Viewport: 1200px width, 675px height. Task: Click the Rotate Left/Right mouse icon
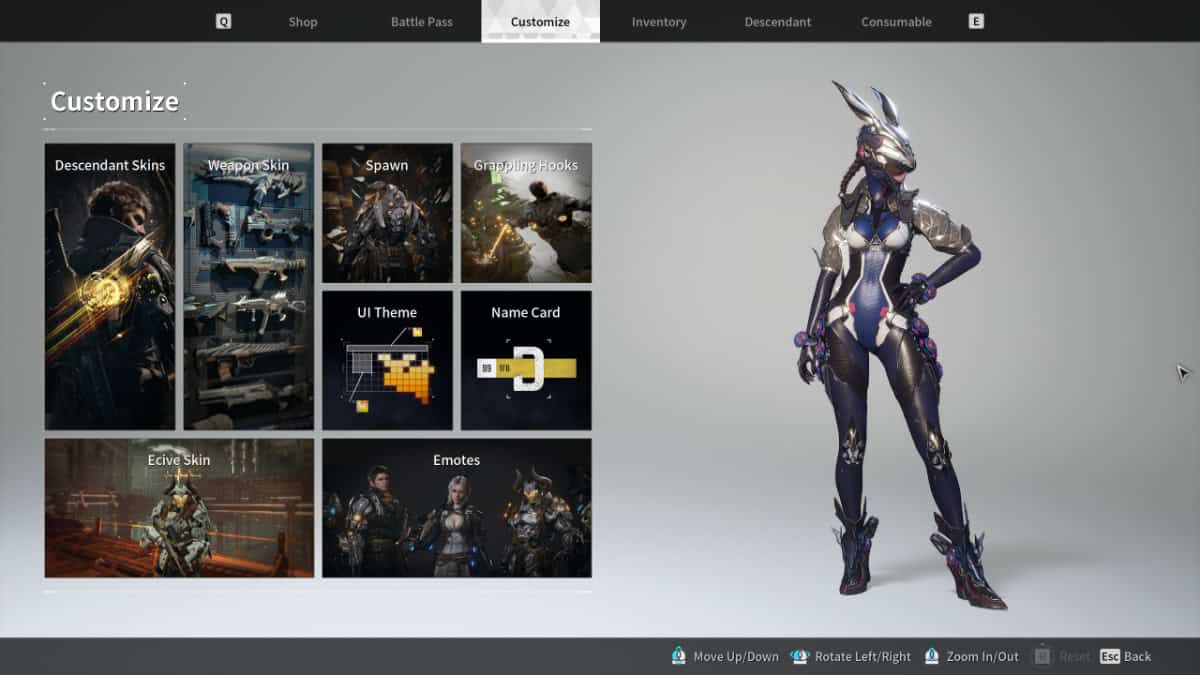799,656
